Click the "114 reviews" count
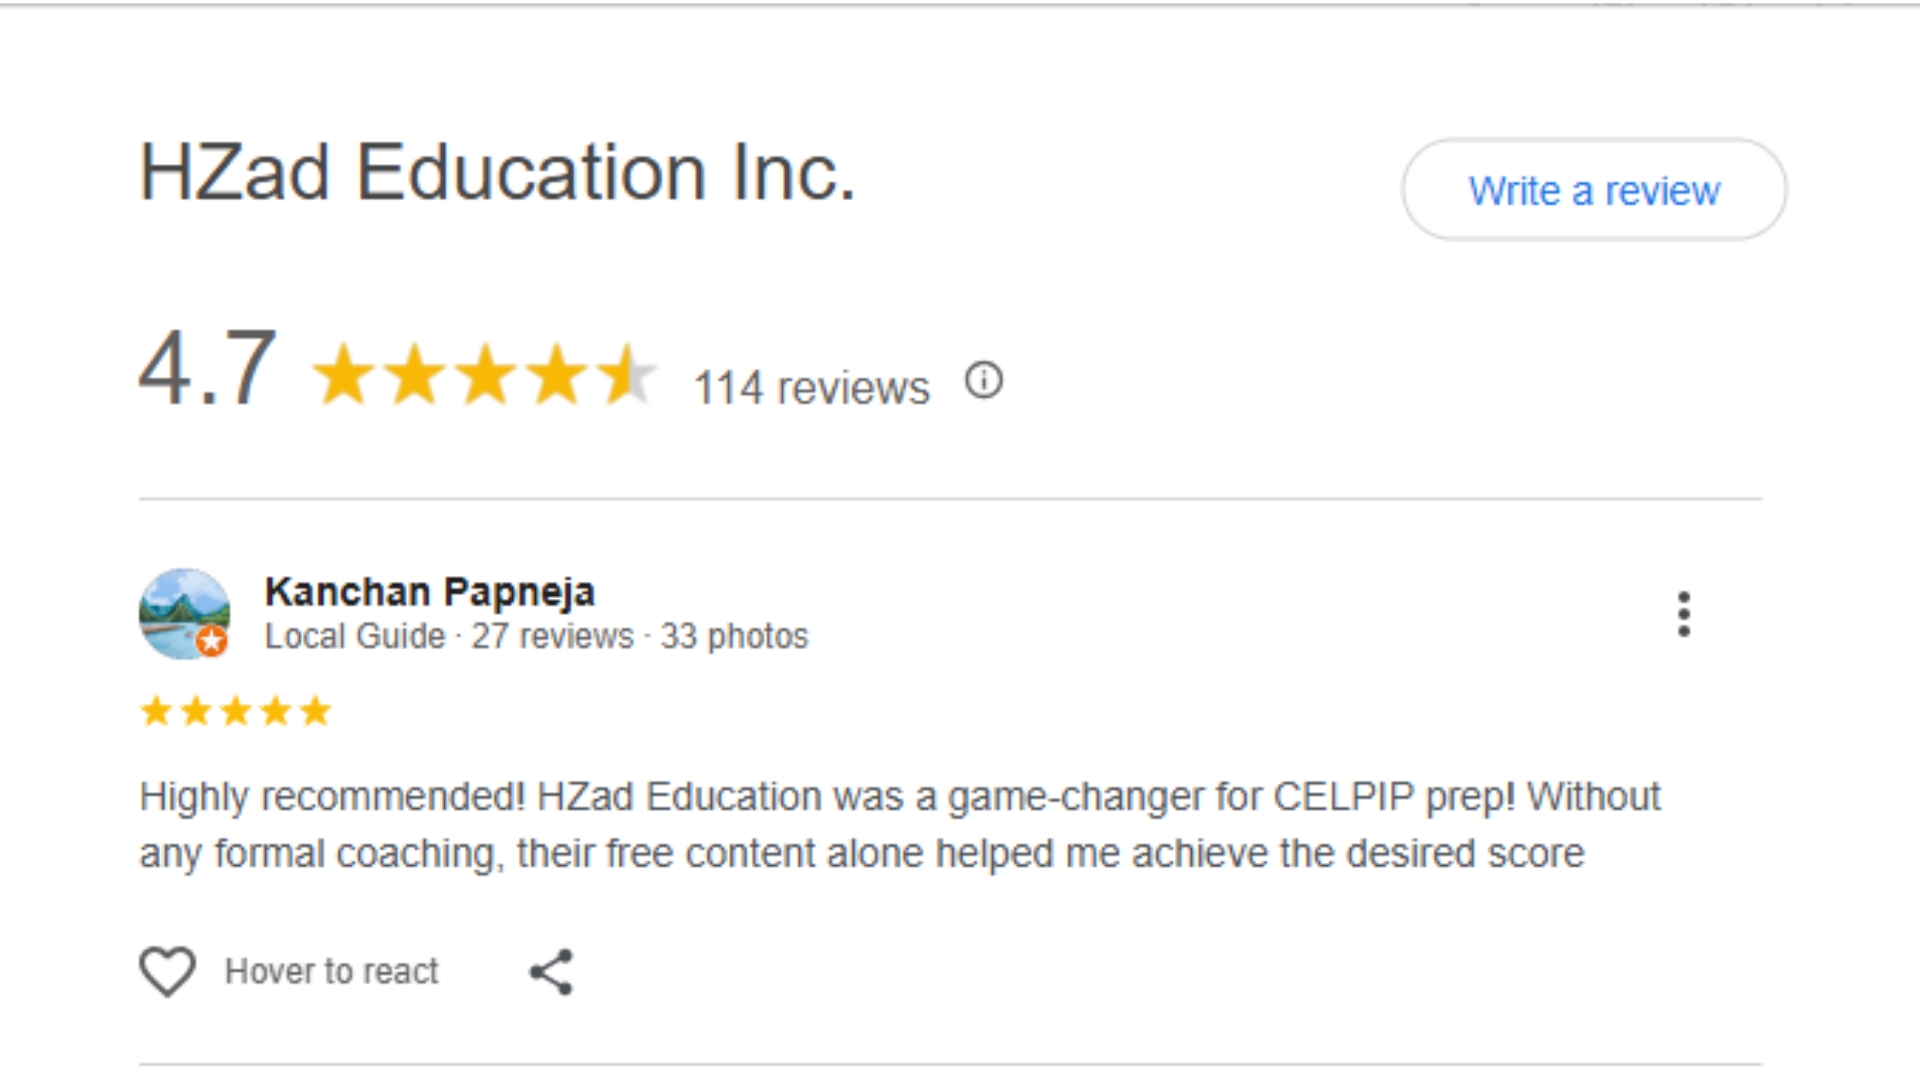Image resolution: width=1920 pixels, height=1080 pixels. tap(811, 388)
